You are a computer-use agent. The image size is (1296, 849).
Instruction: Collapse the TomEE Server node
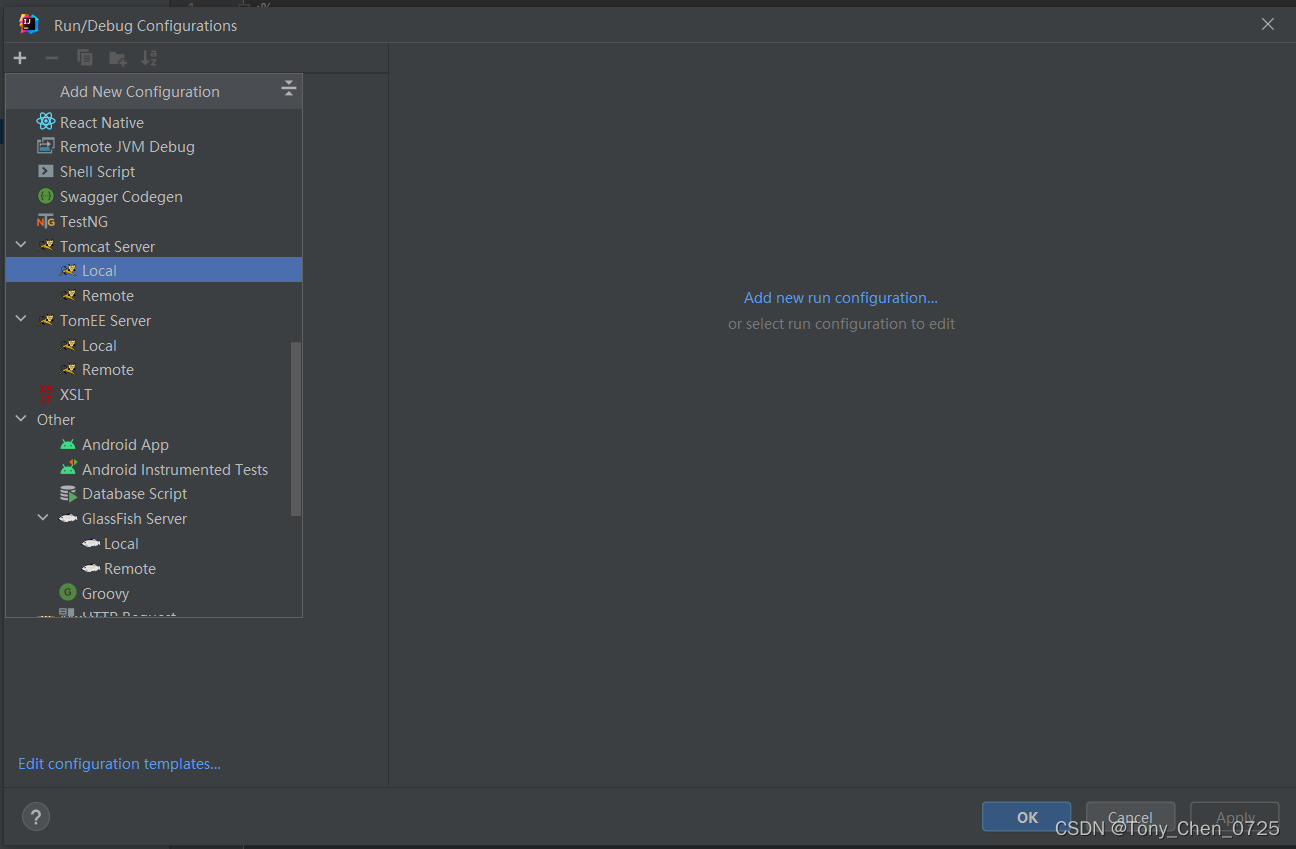pos(21,320)
